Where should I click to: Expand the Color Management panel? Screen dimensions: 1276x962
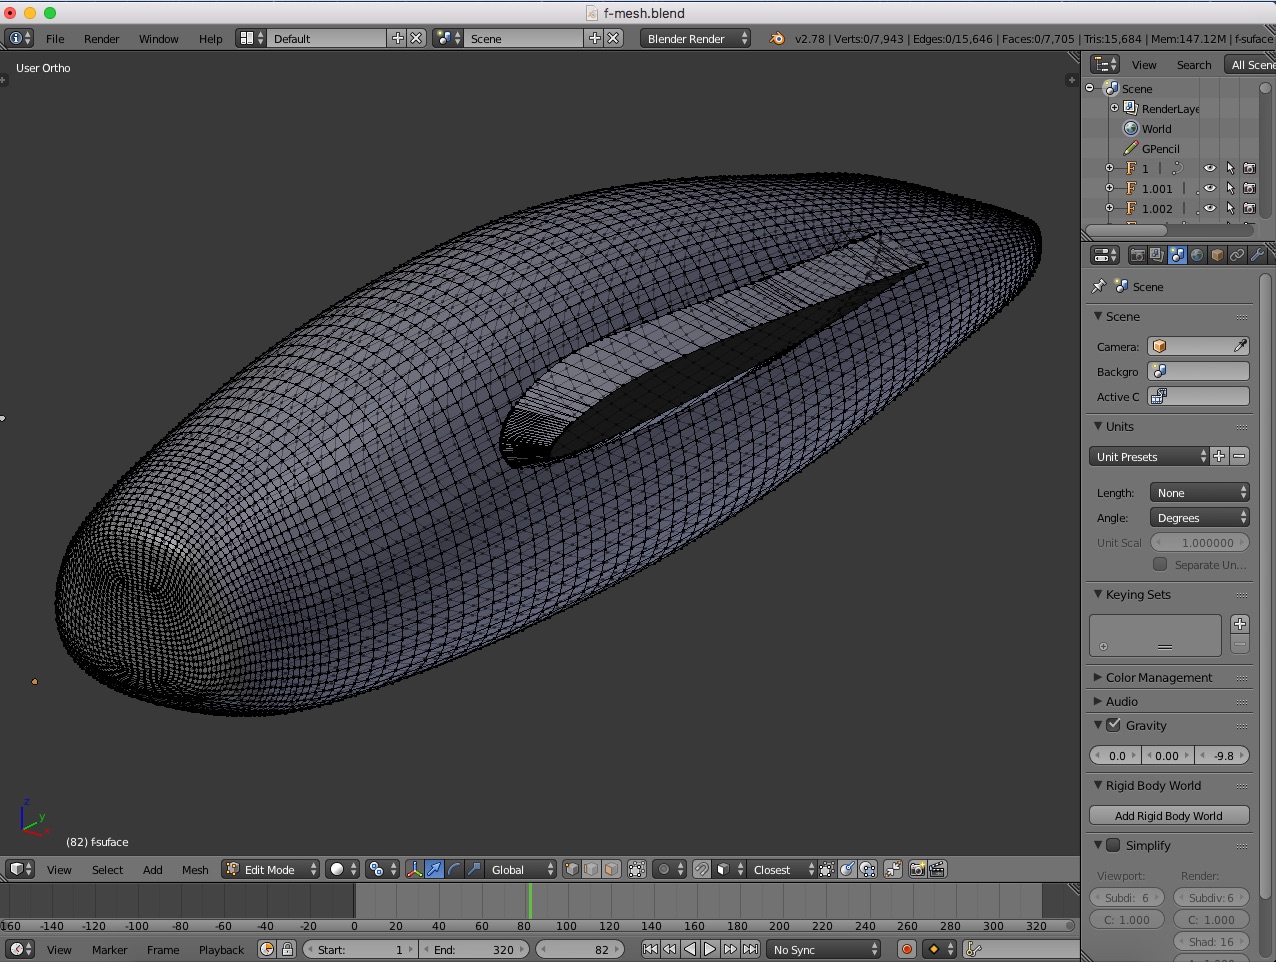pyautogui.click(x=1158, y=678)
